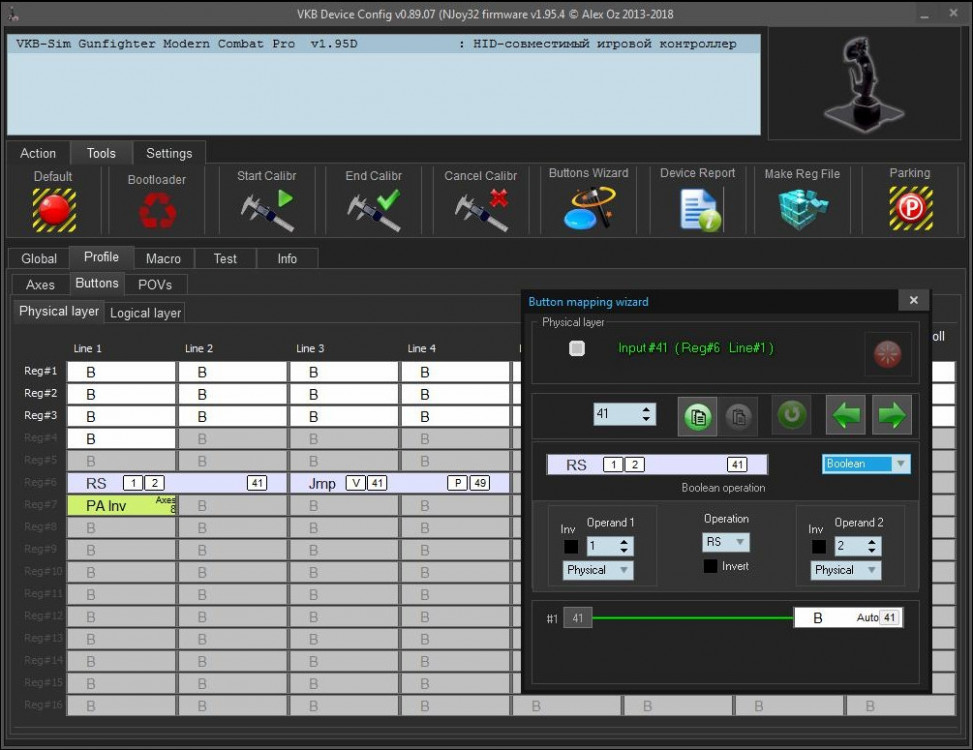Click the Bootloader recycle icon
This screenshot has height=750, width=973.
pyautogui.click(x=156, y=211)
